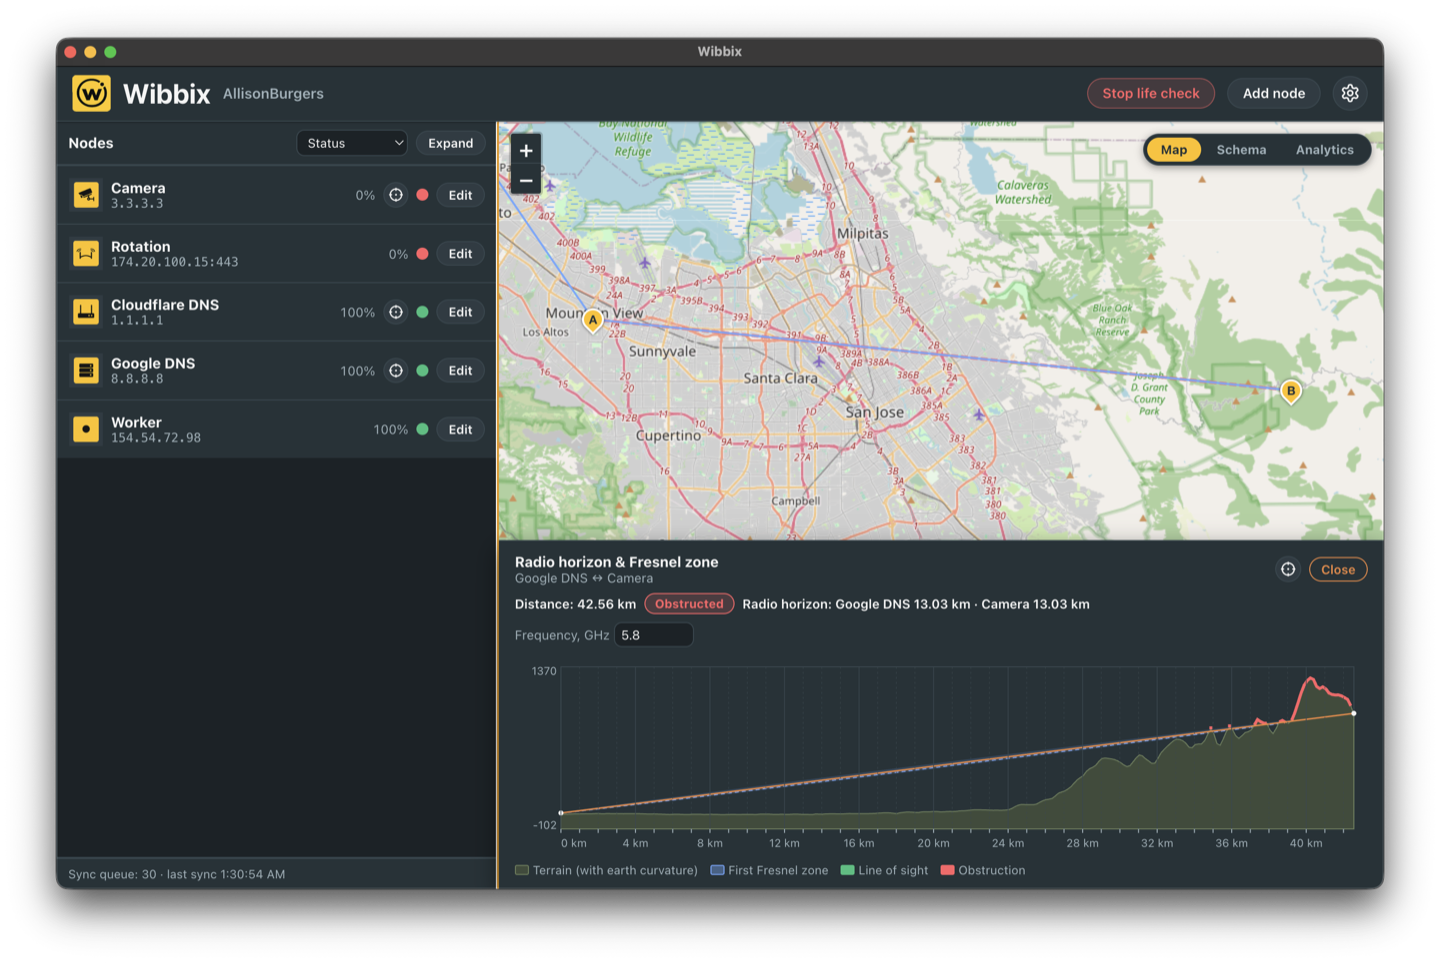Image resolution: width=1440 pixels, height=963 pixels.
Task: Click Google DNS green status dot
Action: pos(422,371)
